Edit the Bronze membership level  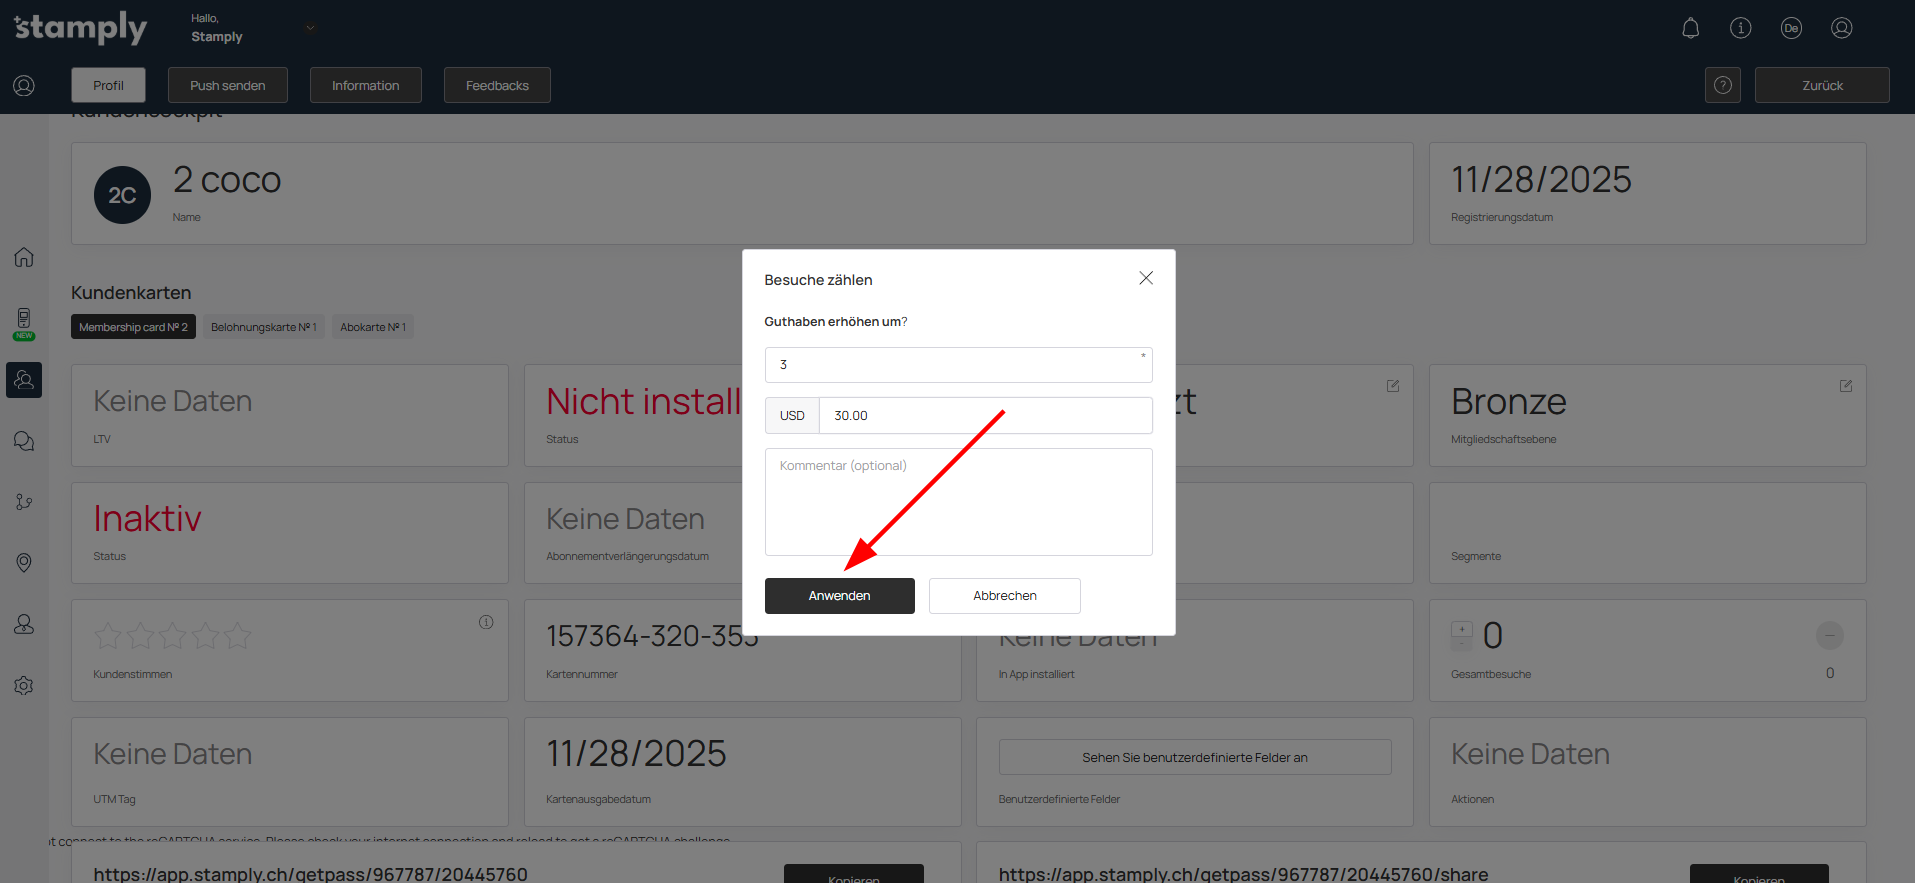click(x=1845, y=386)
